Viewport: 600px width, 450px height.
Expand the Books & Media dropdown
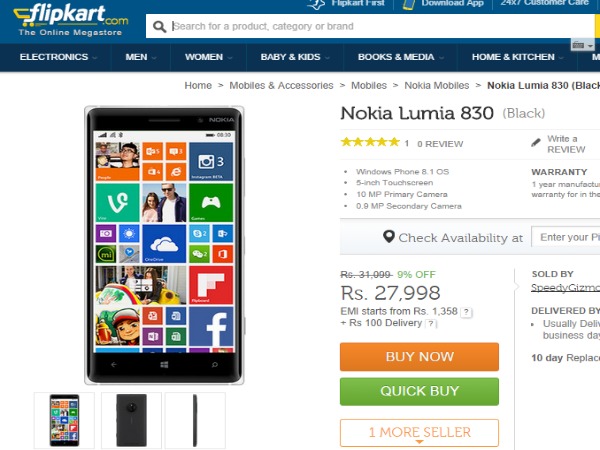(400, 57)
